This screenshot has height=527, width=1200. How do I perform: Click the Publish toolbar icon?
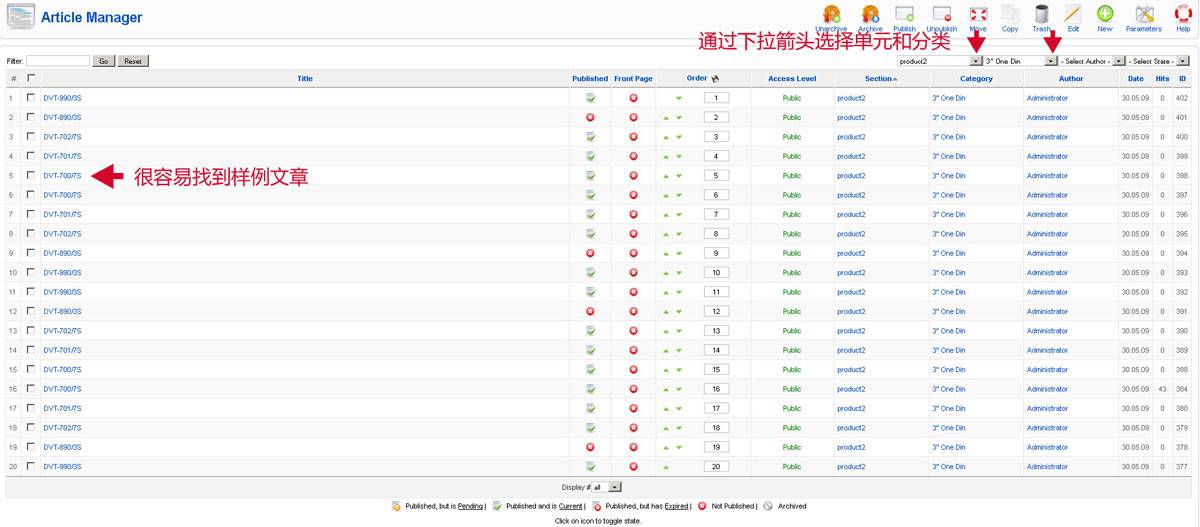click(x=904, y=15)
